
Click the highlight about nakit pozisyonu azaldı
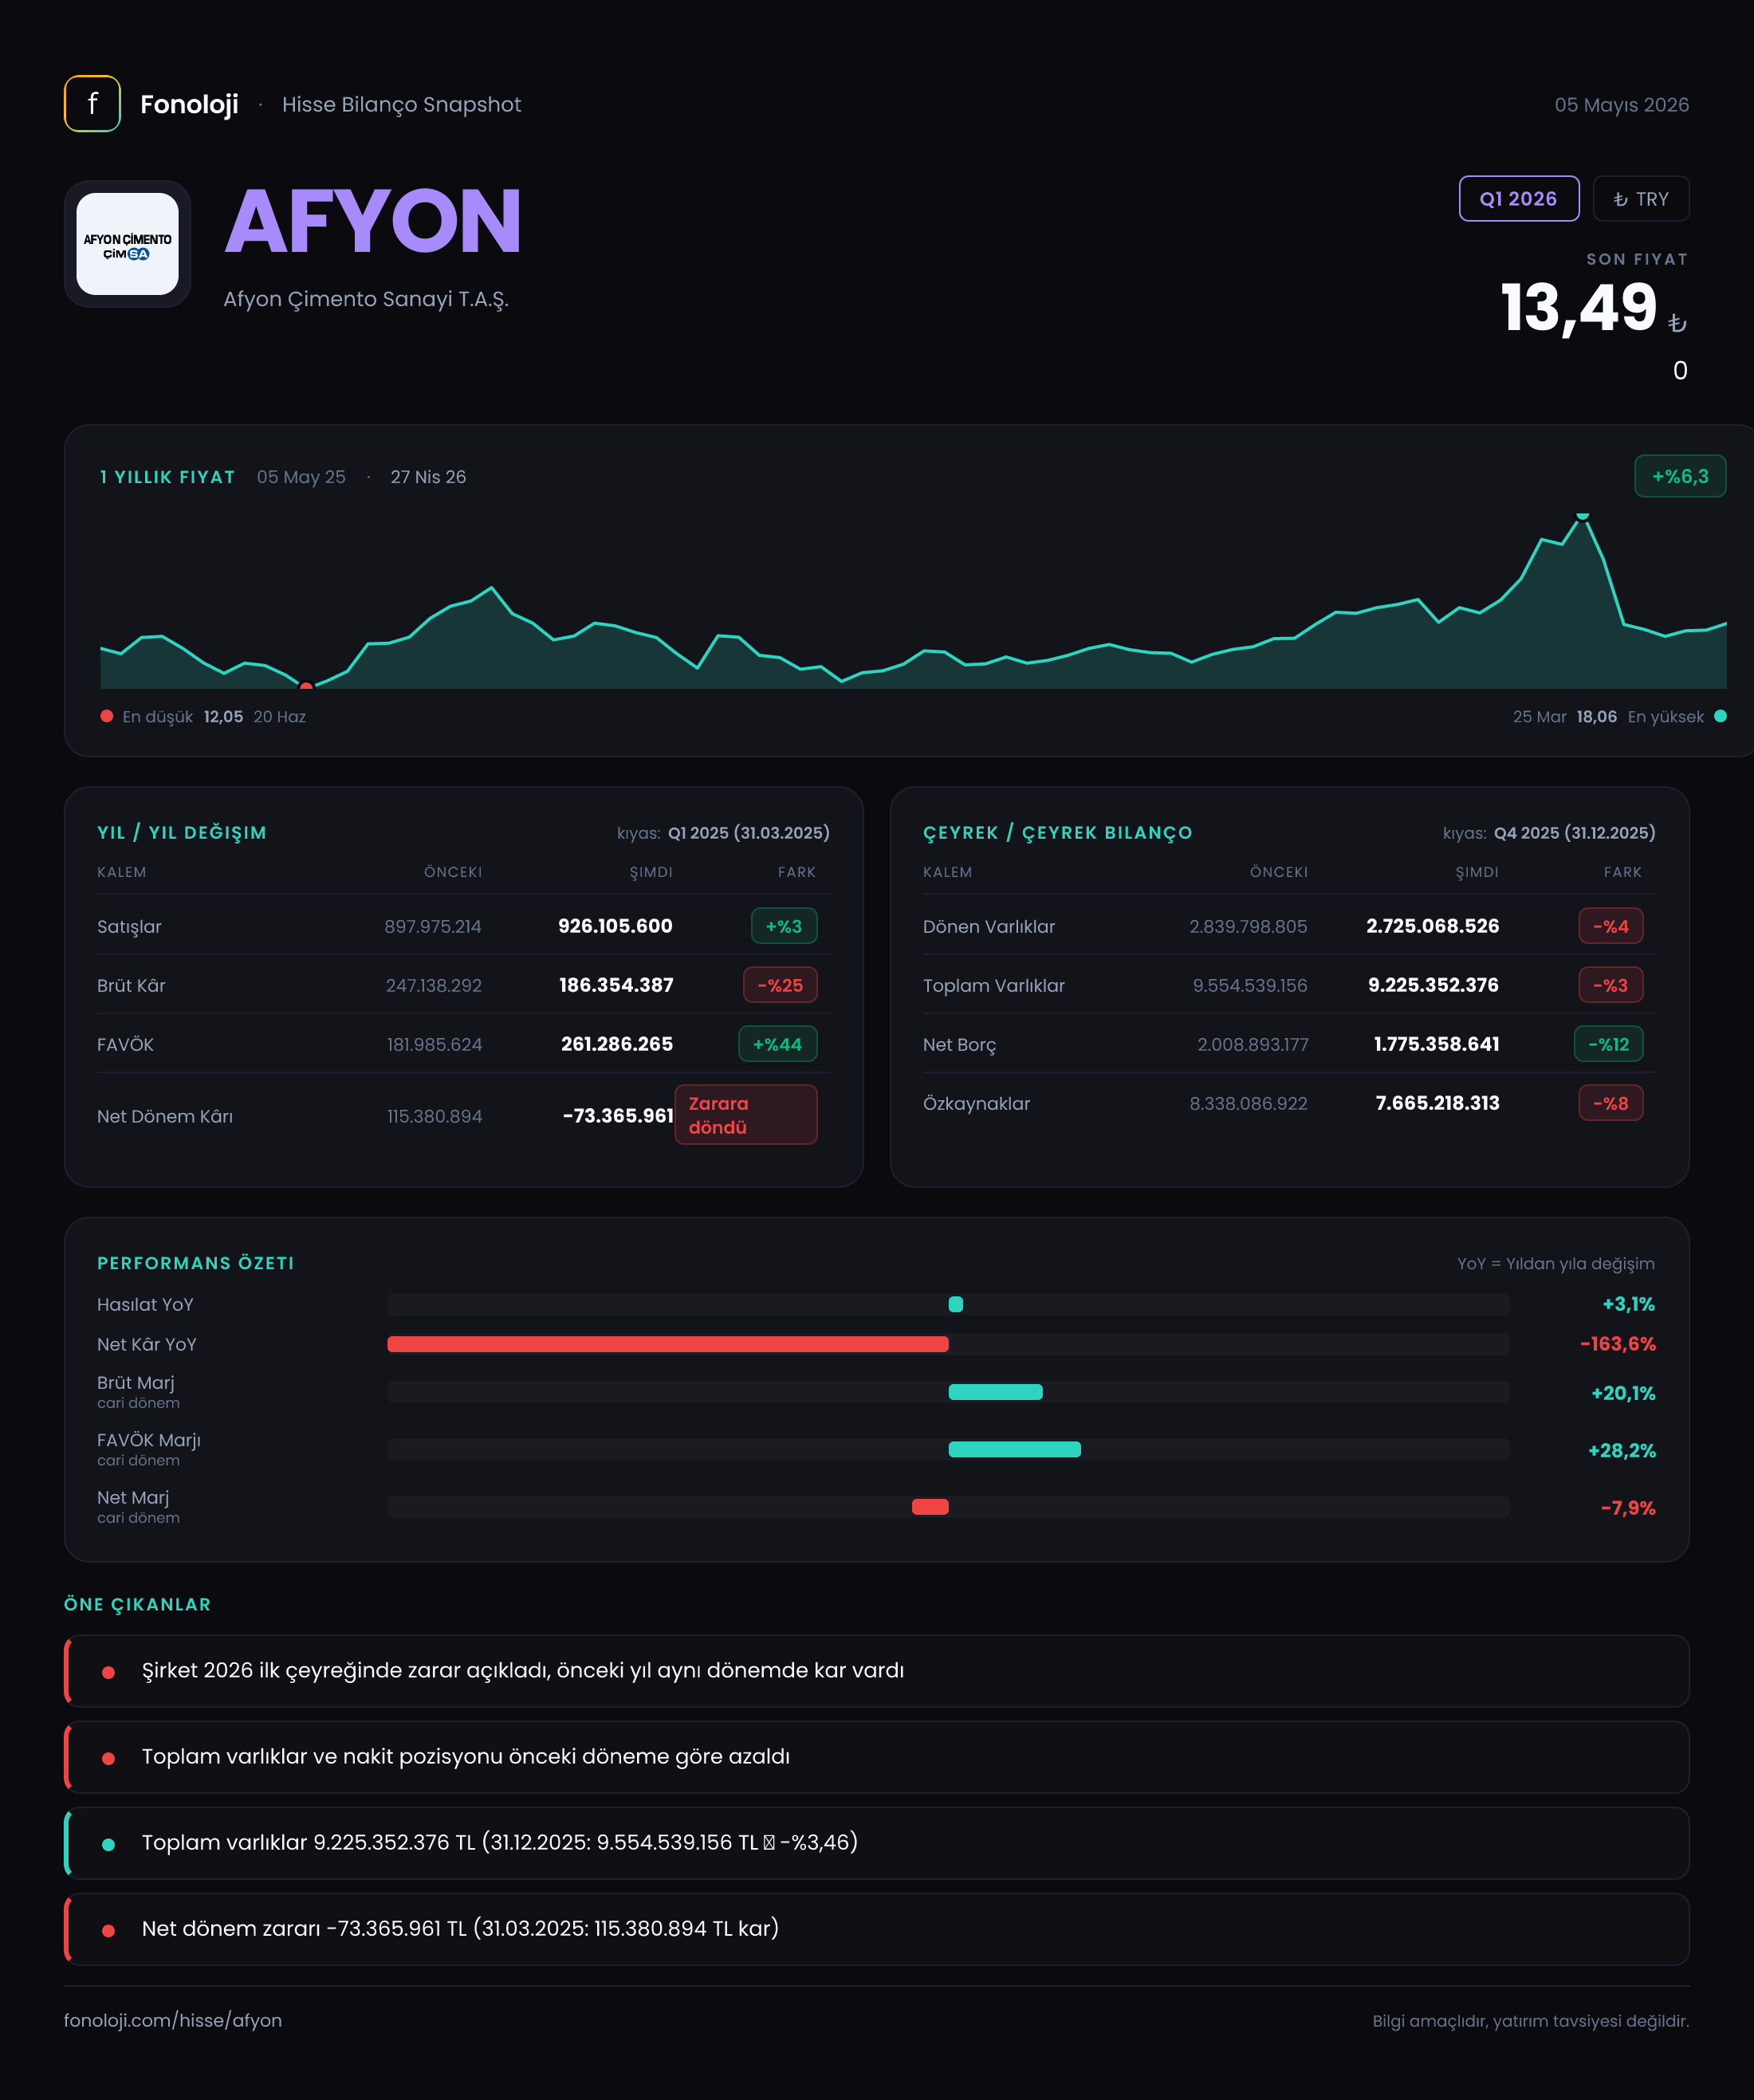(x=877, y=1757)
